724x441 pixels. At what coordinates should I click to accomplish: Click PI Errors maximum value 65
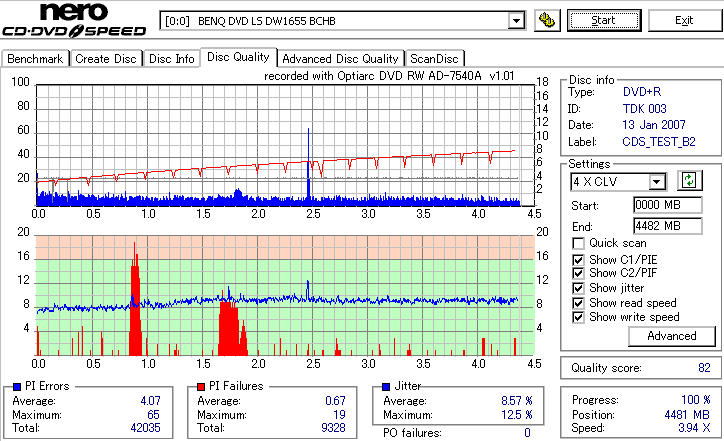[x=153, y=415]
